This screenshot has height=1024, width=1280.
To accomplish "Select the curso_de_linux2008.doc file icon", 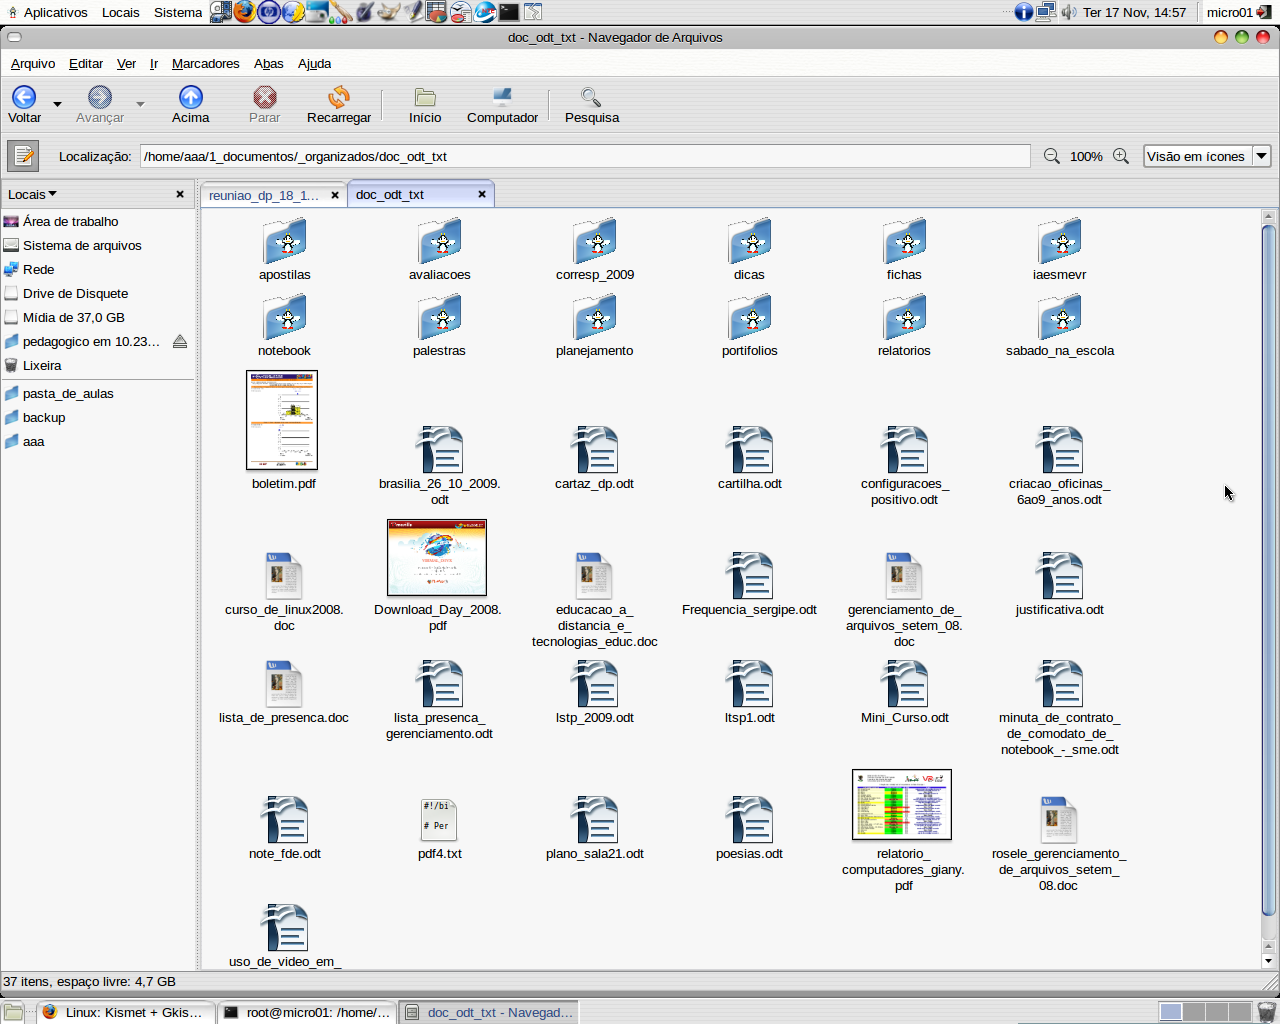I will click(x=284, y=576).
